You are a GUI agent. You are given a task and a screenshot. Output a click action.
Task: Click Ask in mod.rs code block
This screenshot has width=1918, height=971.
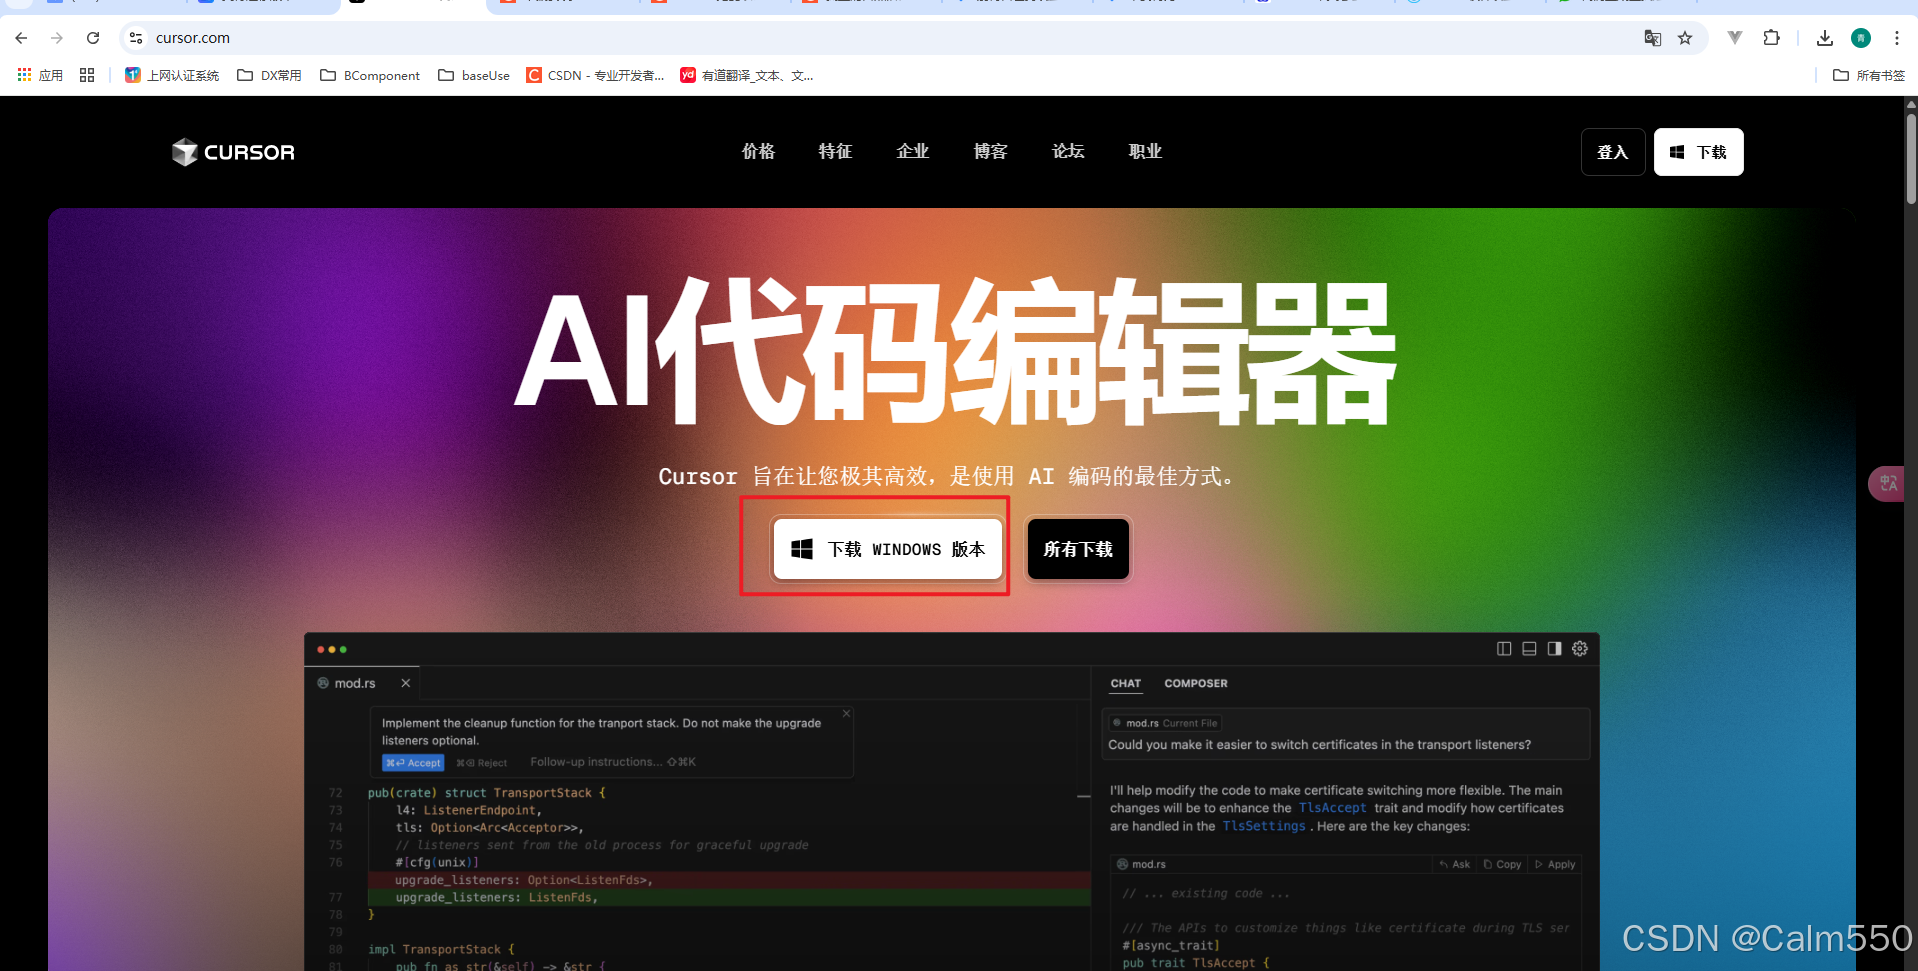pyautogui.click(x=1455, y=864)
